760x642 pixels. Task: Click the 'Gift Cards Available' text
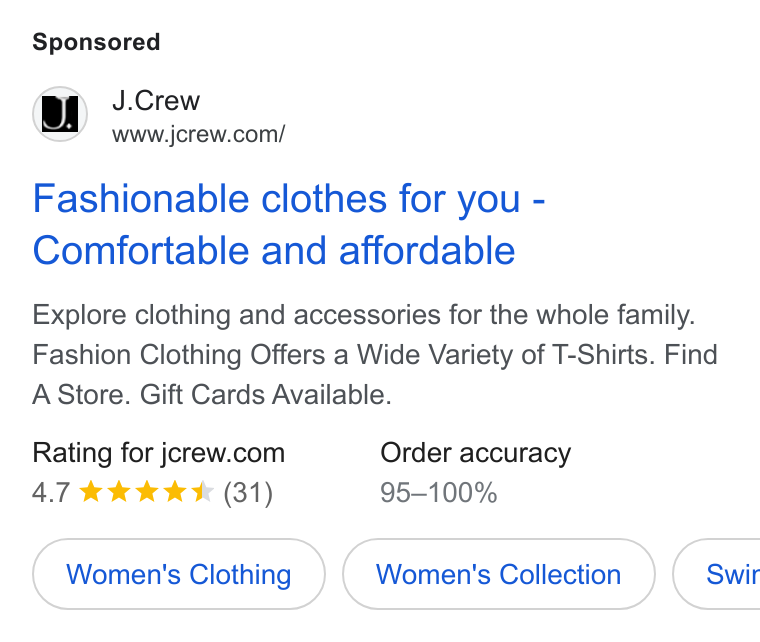click(x=266, y=394)
